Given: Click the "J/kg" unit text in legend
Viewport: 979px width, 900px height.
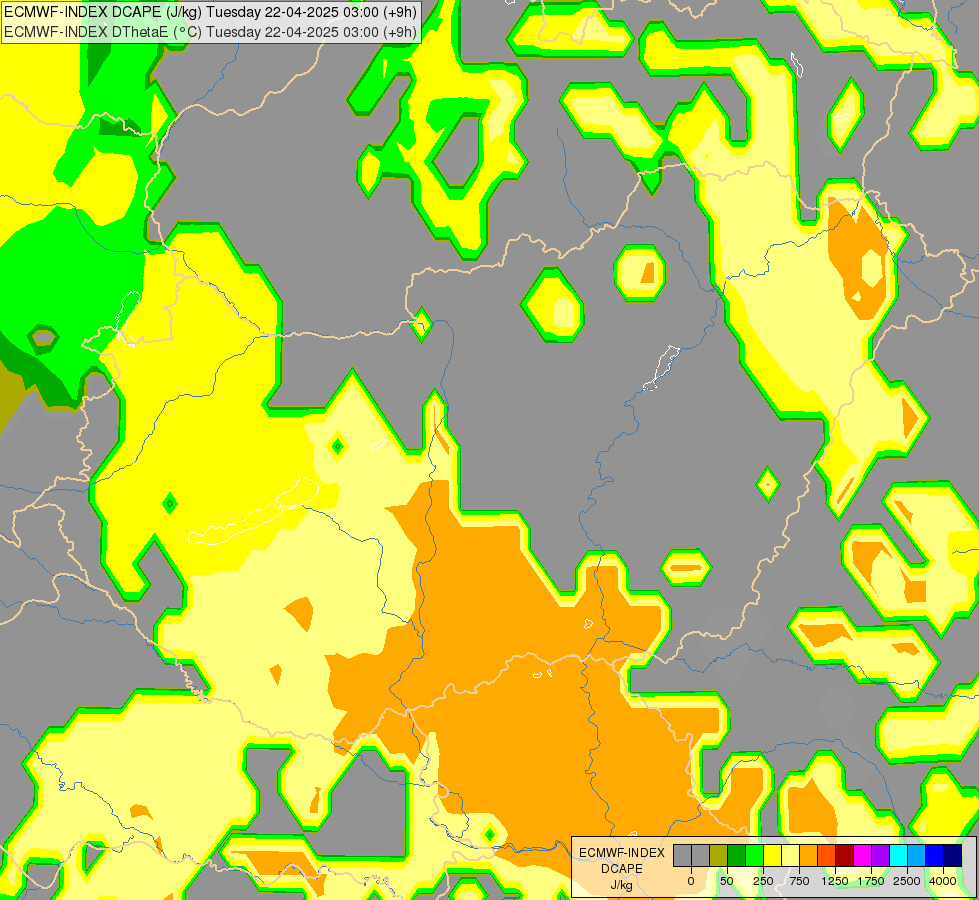Looking at the screenshot, I should 622,885.
